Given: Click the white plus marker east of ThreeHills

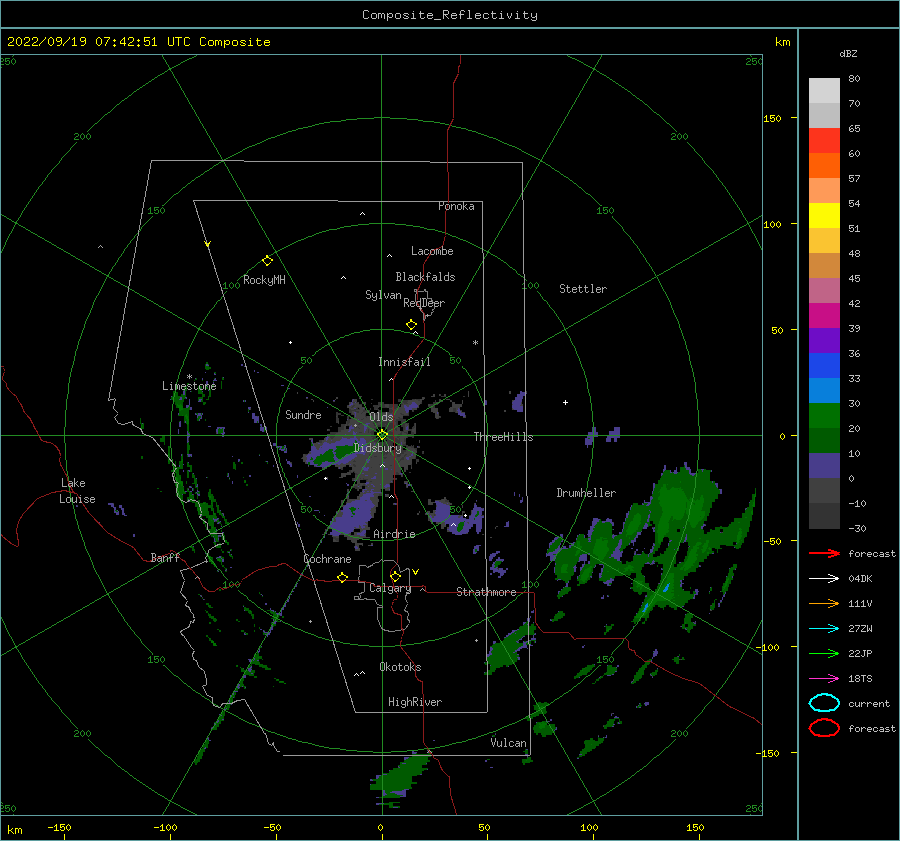Looking at the screenshot, I should click(x=565, y=402).
